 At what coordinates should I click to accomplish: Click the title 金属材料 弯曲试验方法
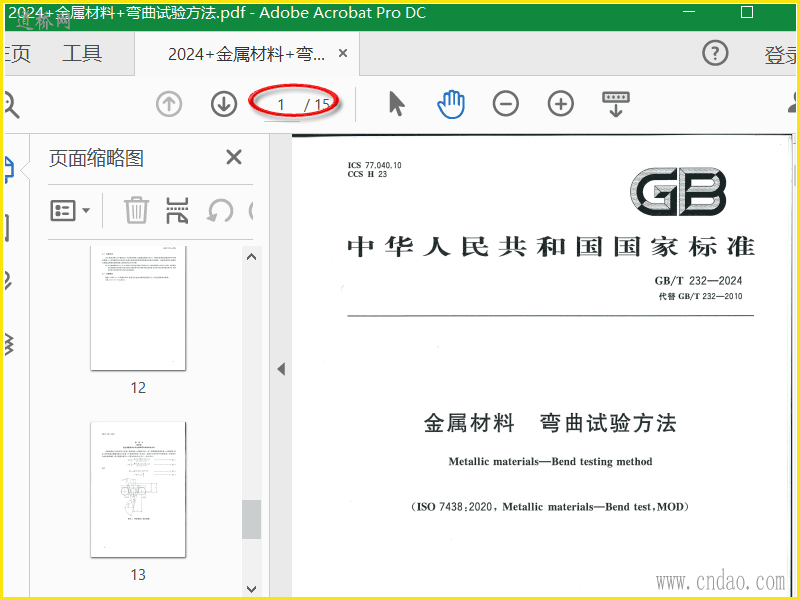coord(550,423)
